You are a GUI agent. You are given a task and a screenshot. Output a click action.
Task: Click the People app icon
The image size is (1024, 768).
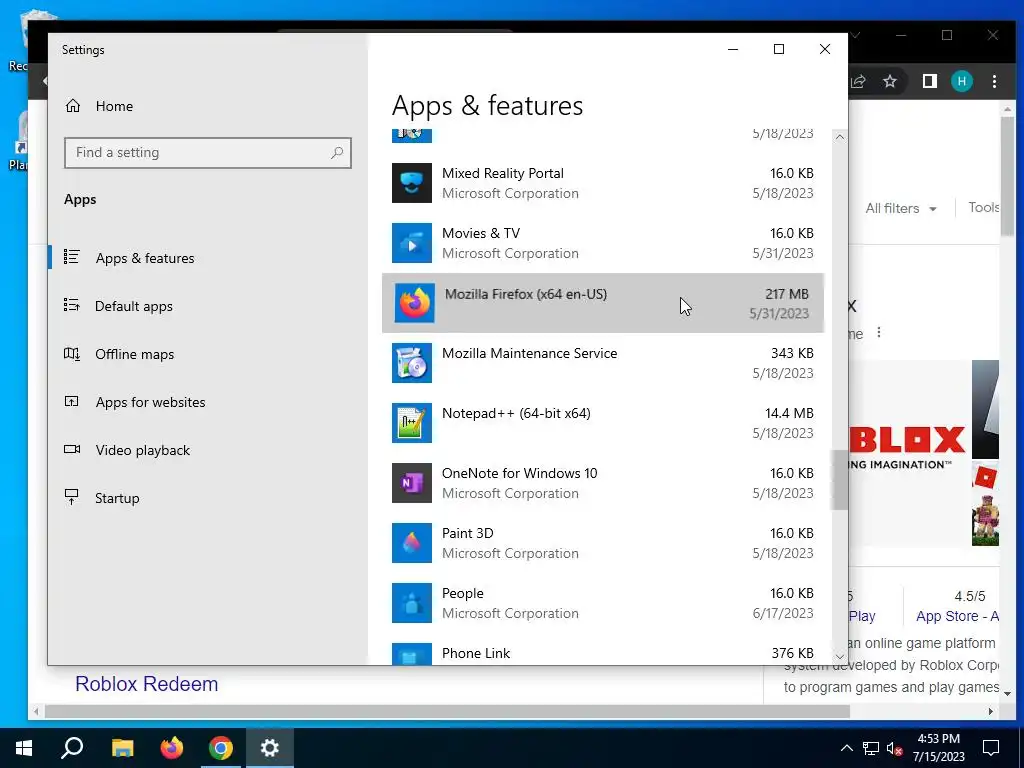pos(411,603)
